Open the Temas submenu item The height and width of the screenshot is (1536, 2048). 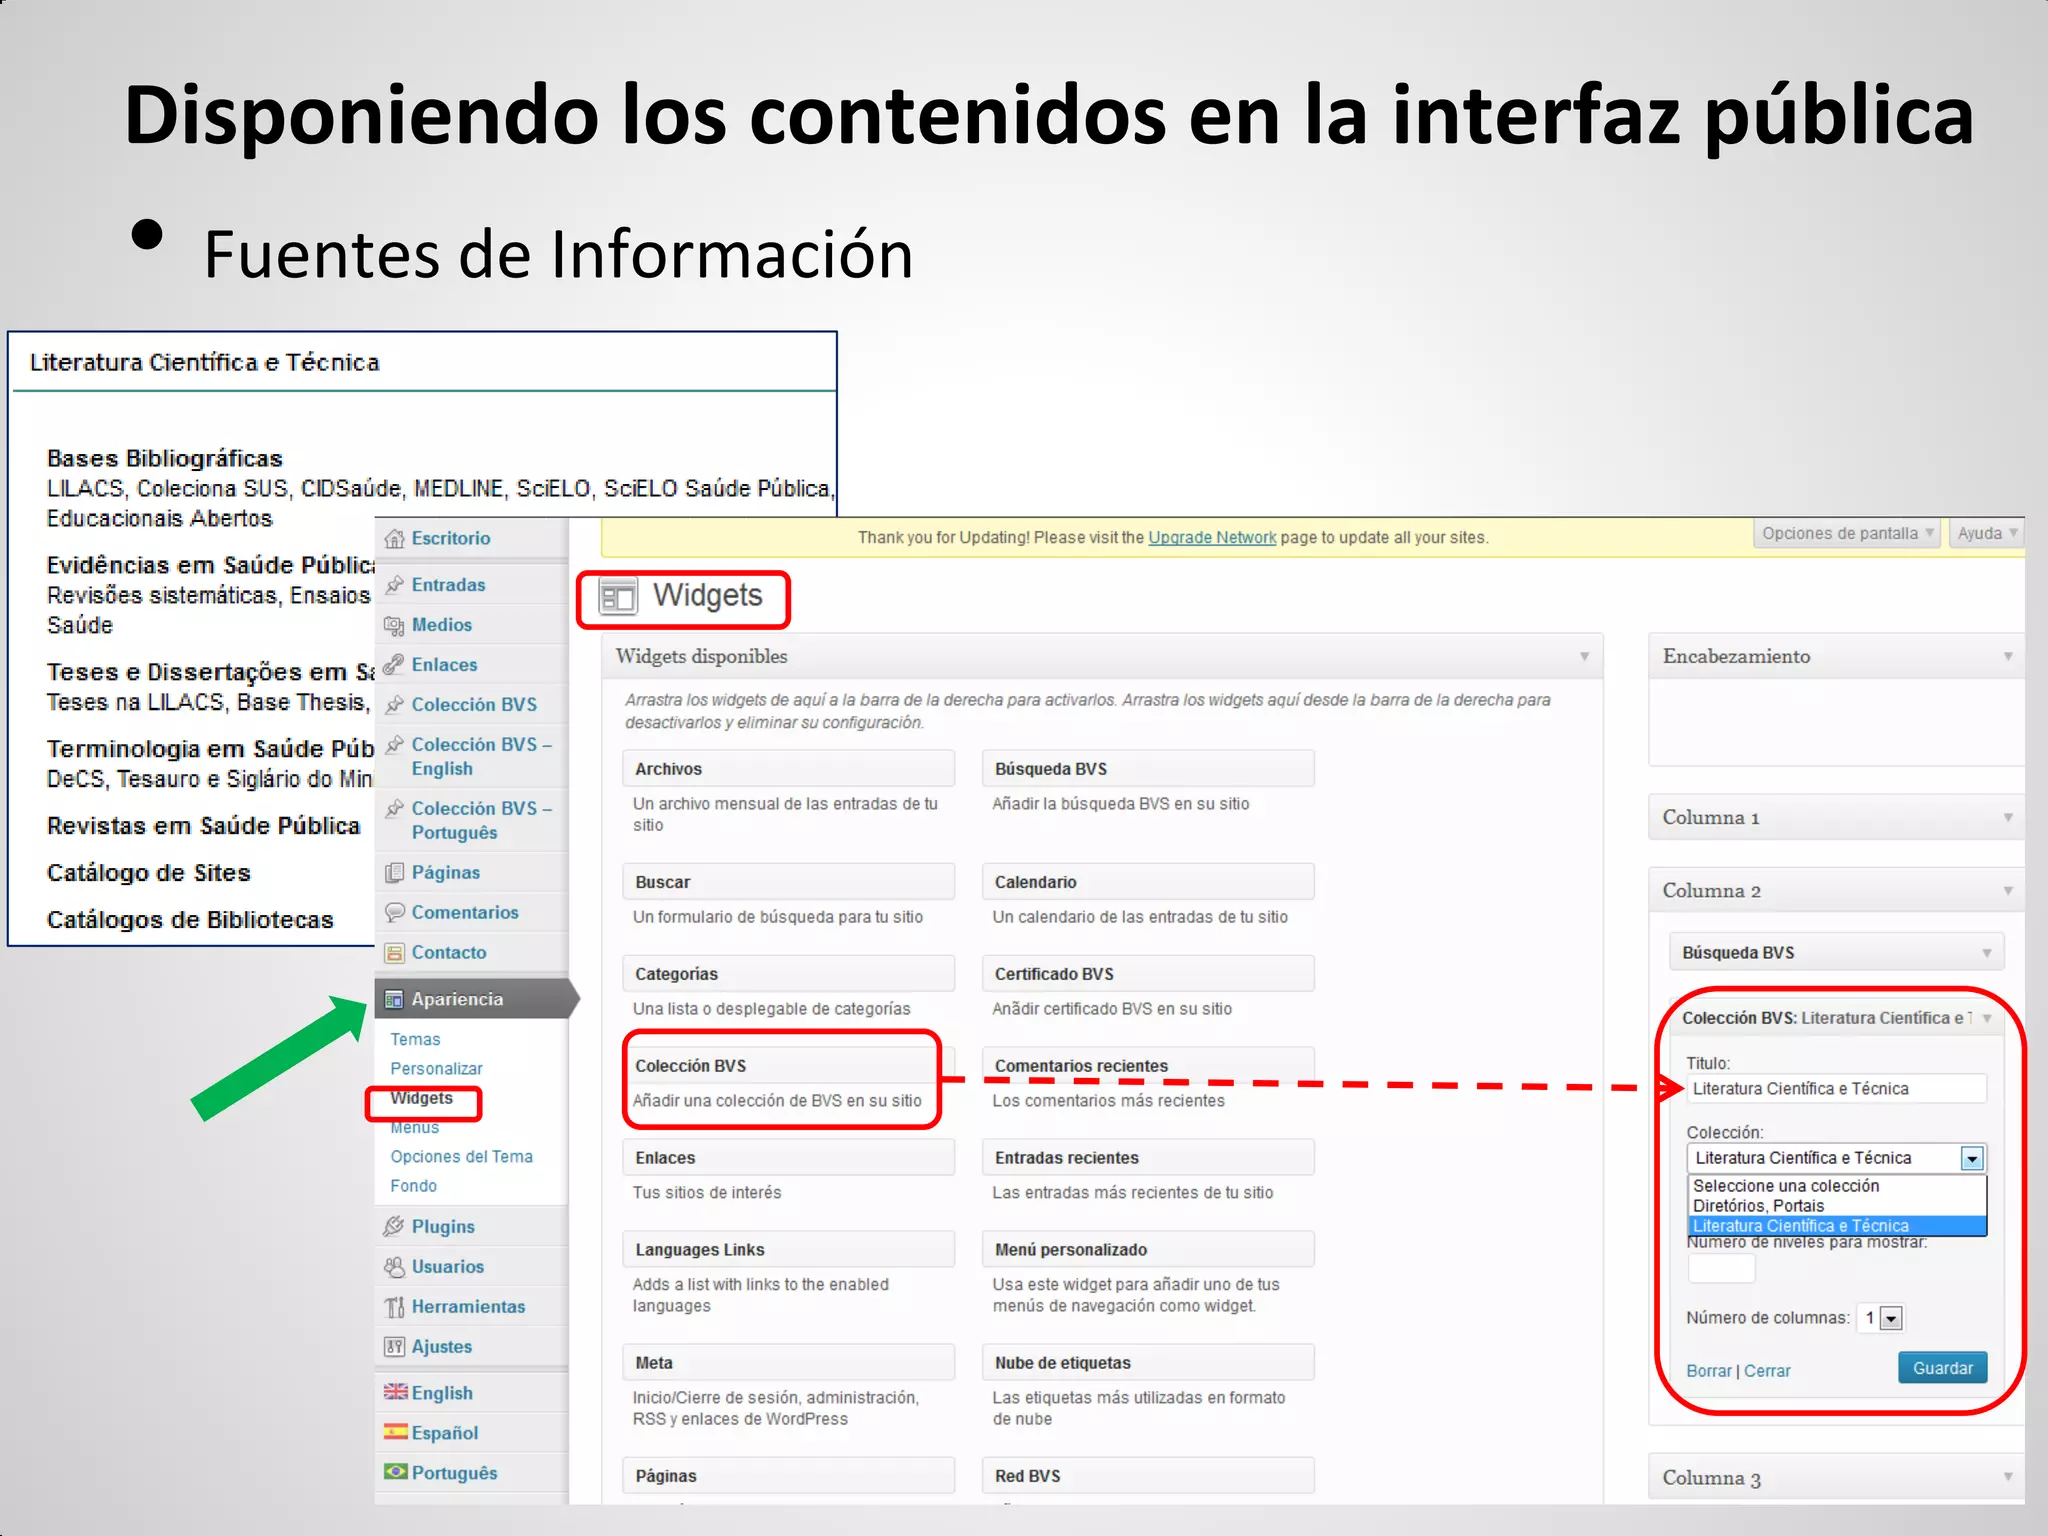[415, 1040]
